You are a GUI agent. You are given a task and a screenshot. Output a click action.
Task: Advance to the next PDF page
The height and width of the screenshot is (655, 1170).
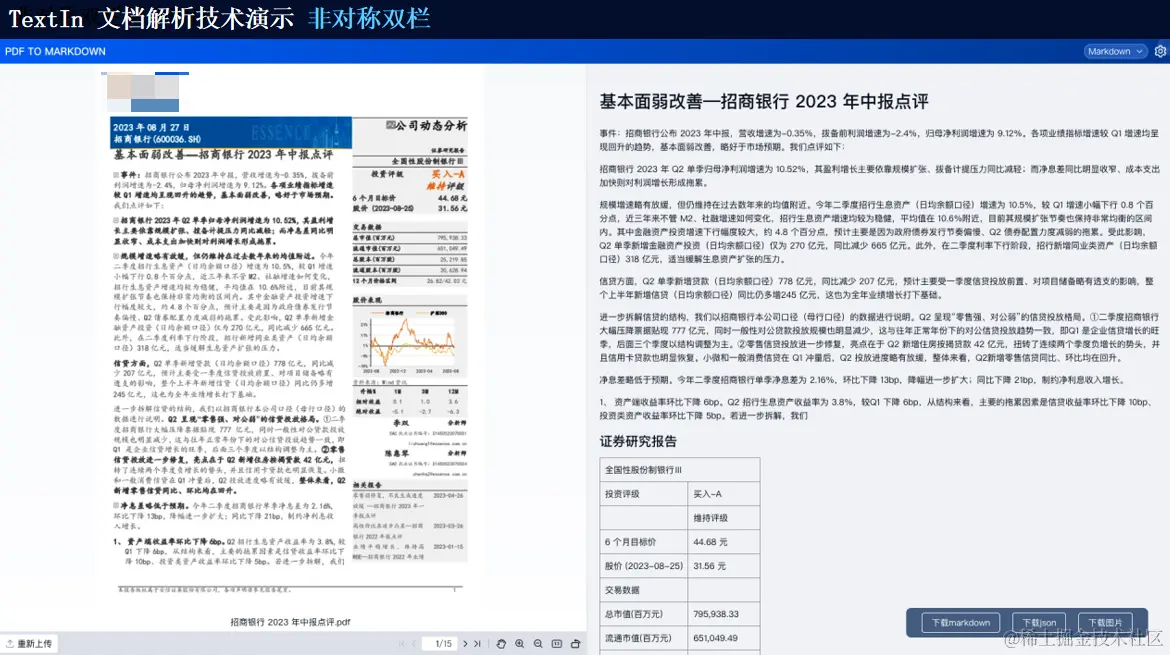[x=466, y=643]
